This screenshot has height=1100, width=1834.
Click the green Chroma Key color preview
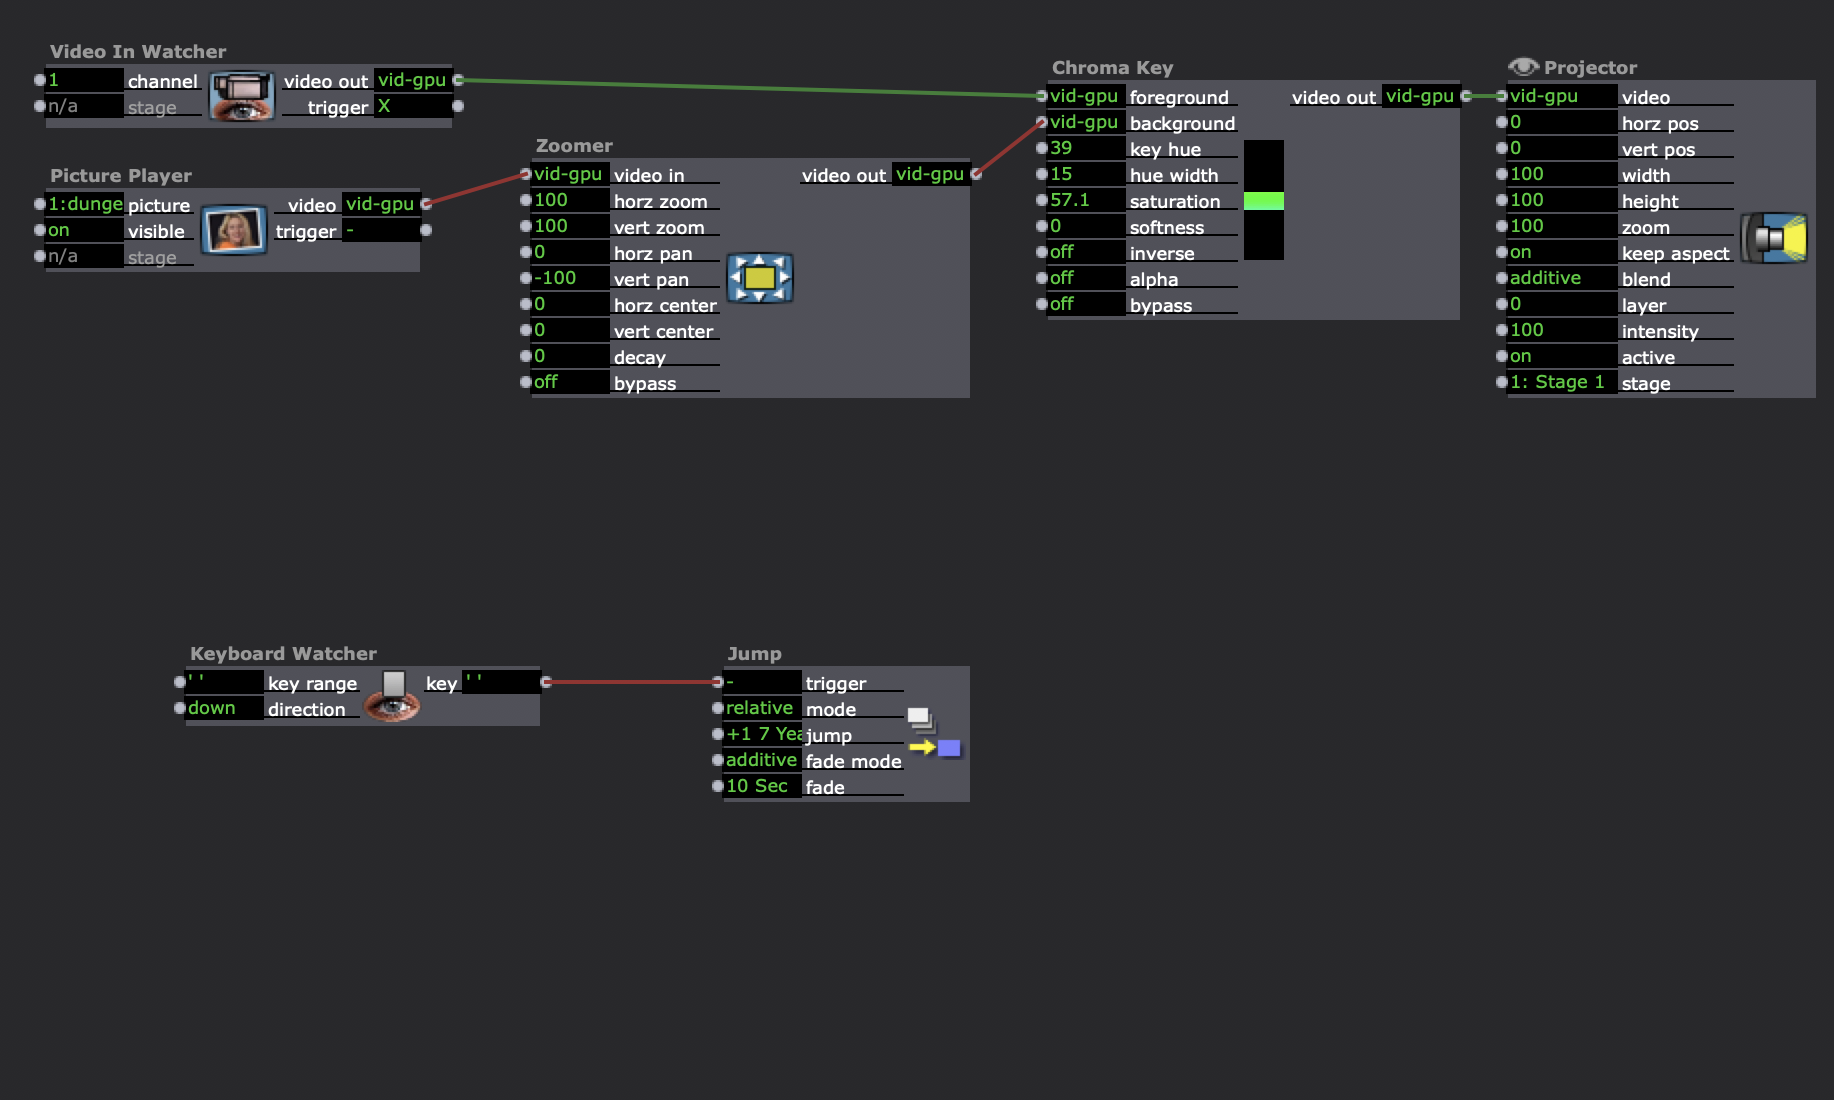1263,201
